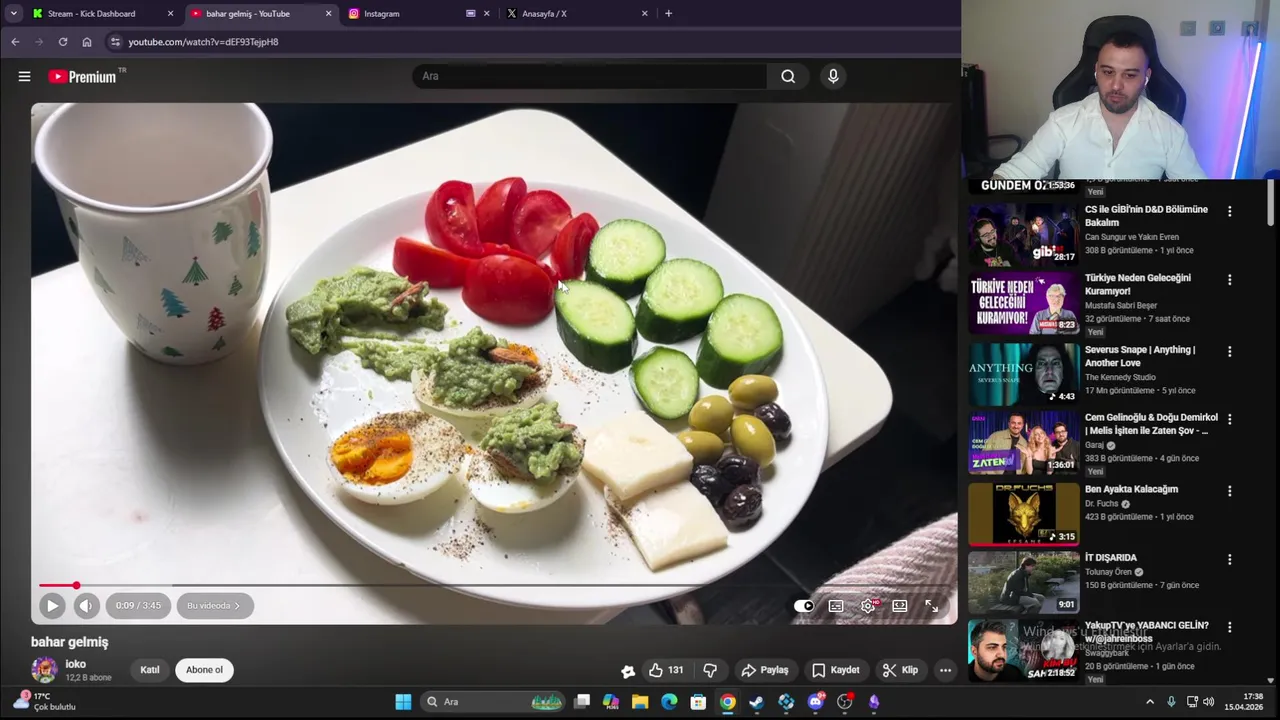
Task: Open the YouTube hamburger guide menu
Action: (x=24, y=76)
